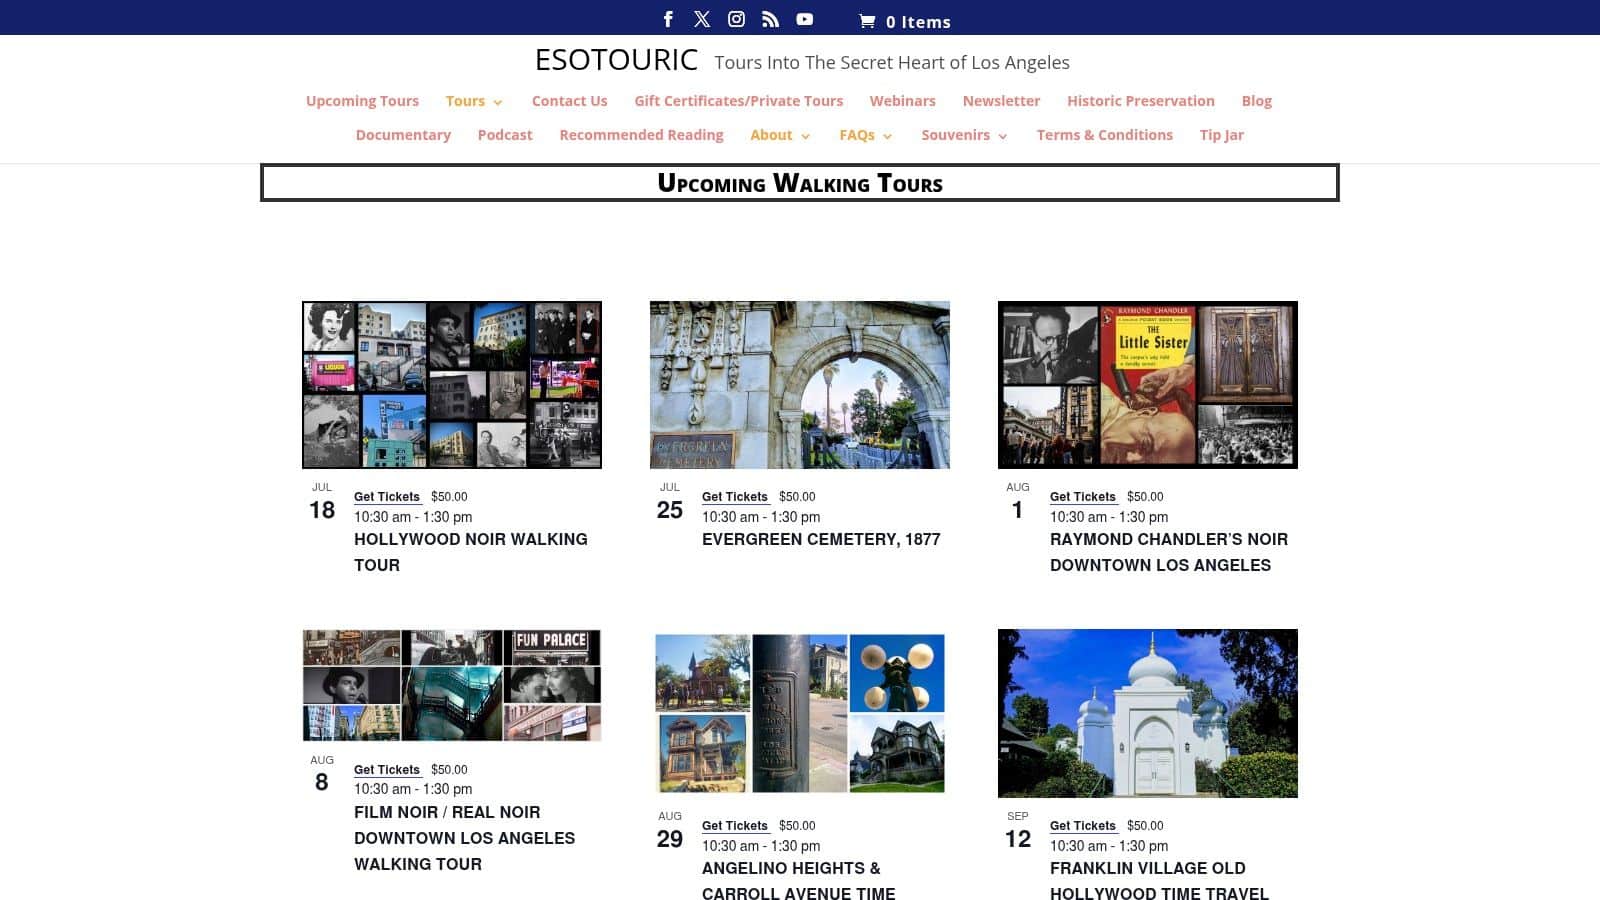Select the SEP 12 date label
1600x900 pixels.
tap(1018, 830)
